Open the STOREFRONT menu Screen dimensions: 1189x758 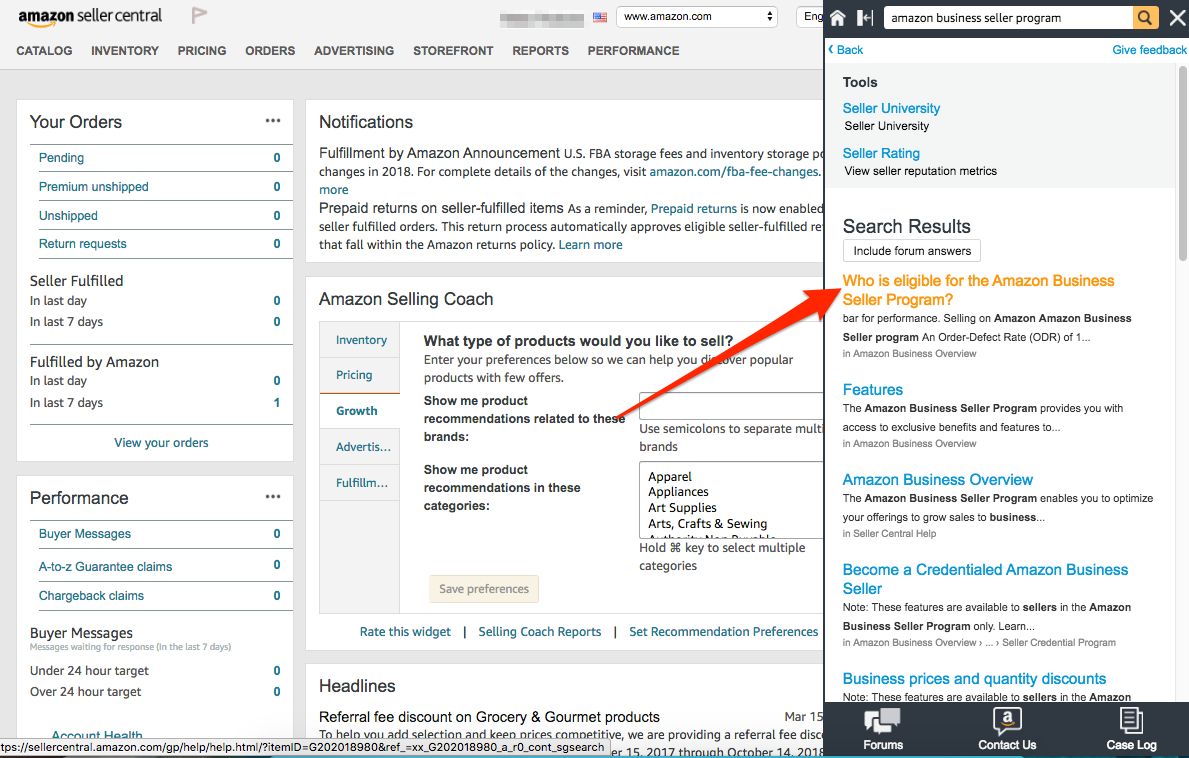click(453, 51)
